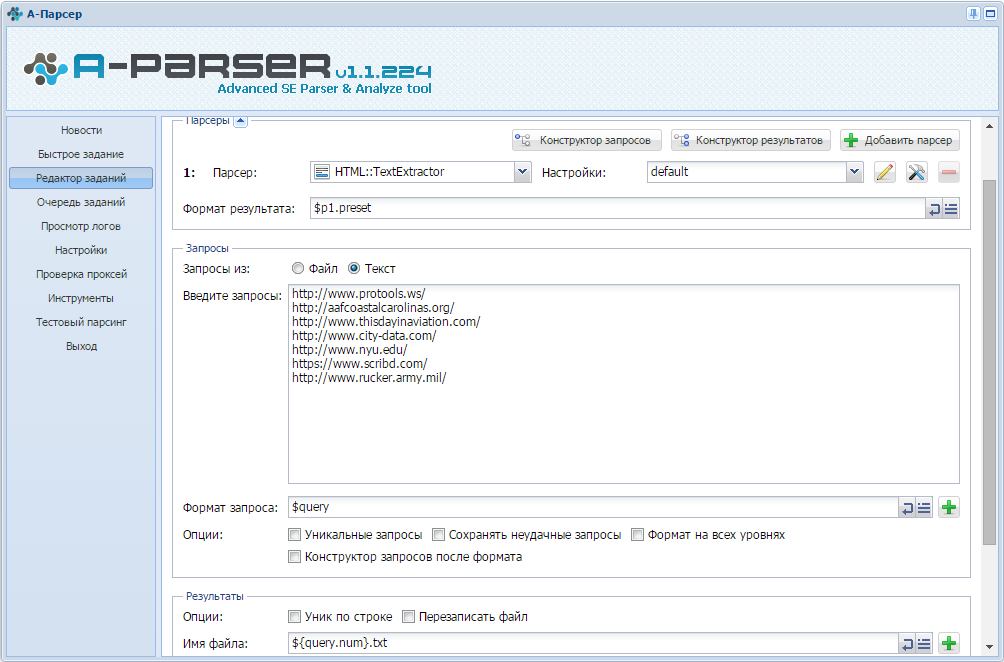
Task: Click the scrollbar up arrow
Action: [989, 126]
